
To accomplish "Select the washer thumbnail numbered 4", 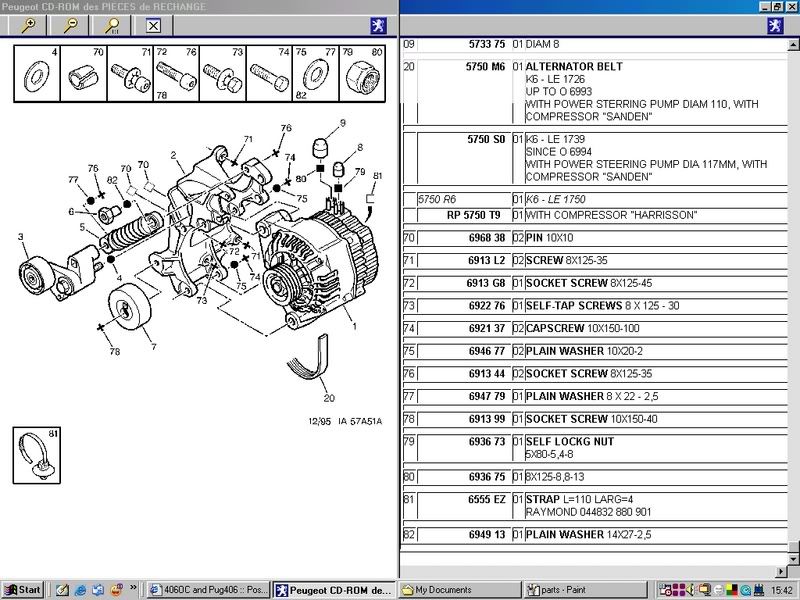I will (x=37, y=73).
